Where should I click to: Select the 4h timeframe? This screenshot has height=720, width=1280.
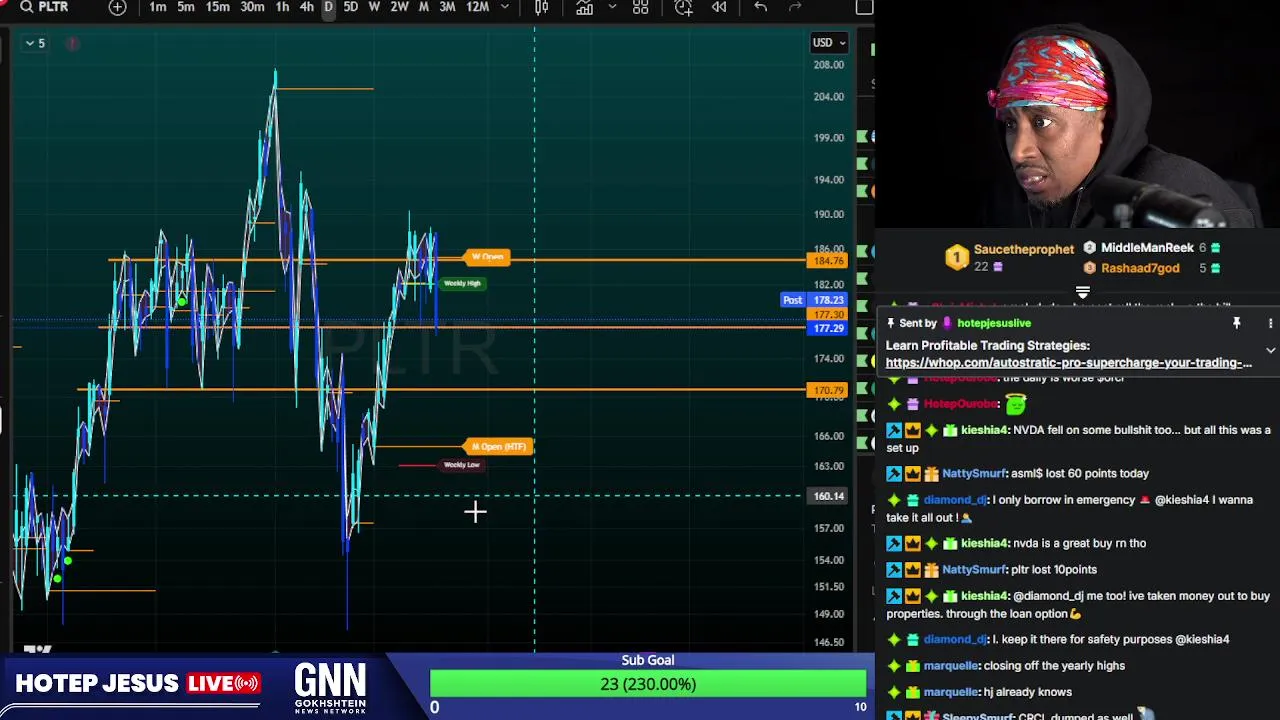coord(306,7)
